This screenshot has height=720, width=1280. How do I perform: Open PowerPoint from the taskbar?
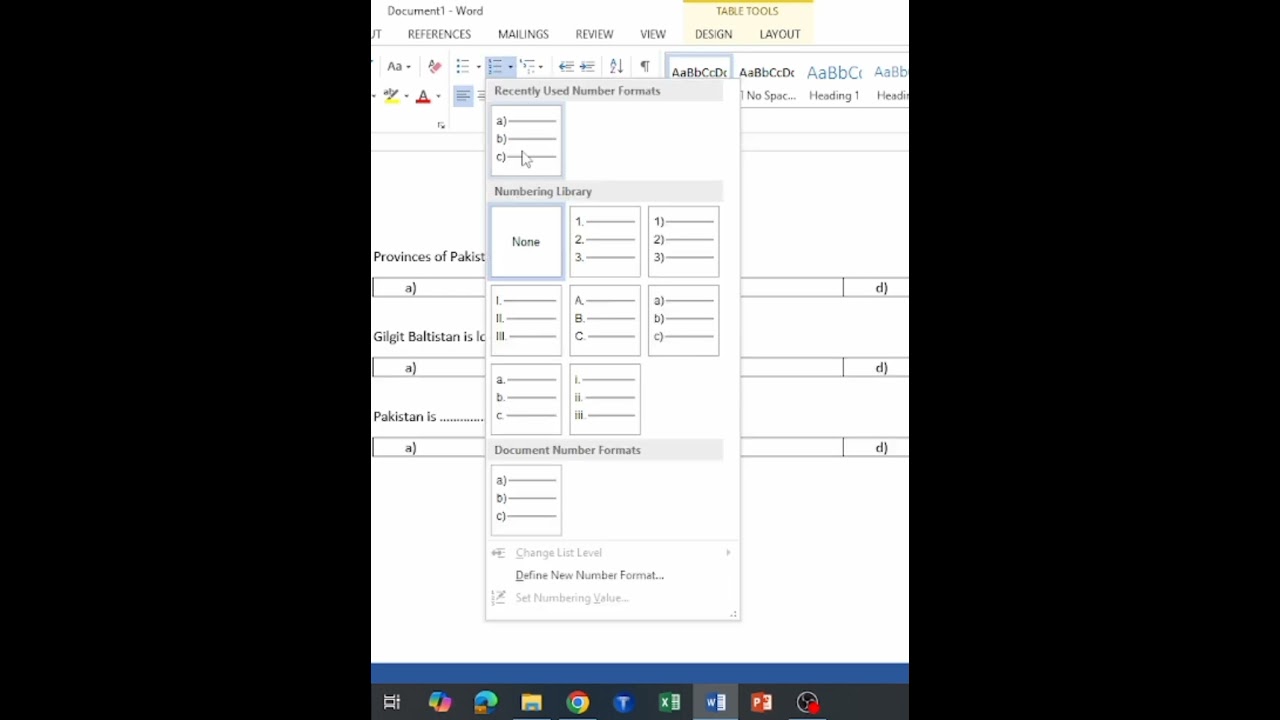click(x=762, y=702)
